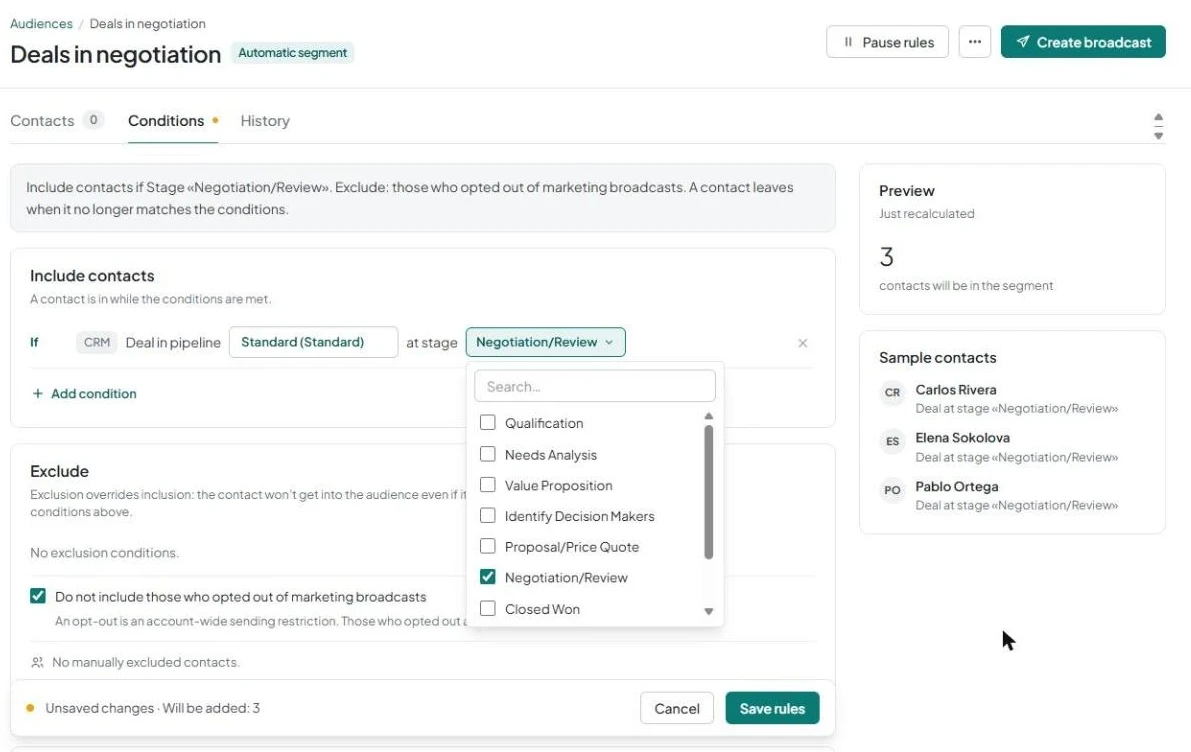This screenshot has width=1191, height=752.
Task: Click the ES avatar for Elena Sokolova
Action: click(892, 441)
